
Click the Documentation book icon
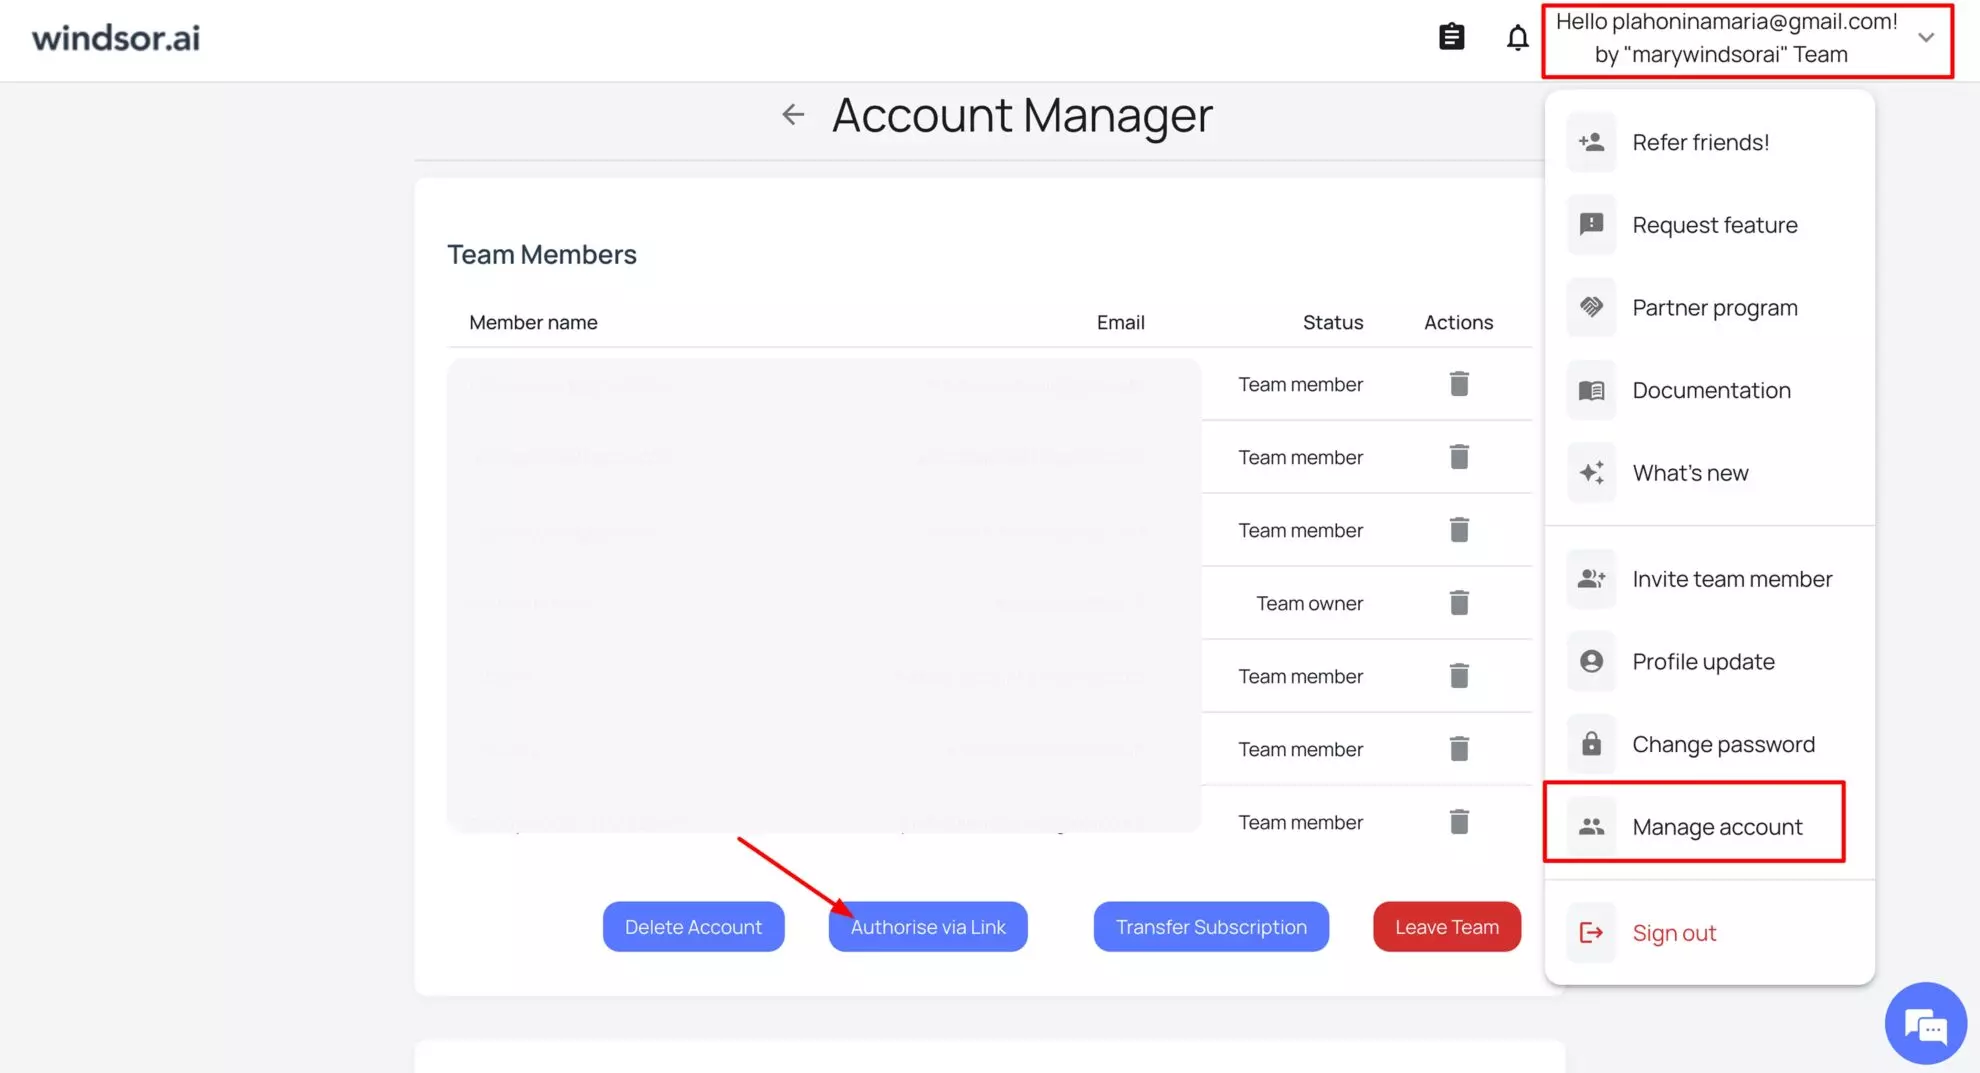click(x=1591, y=390)
